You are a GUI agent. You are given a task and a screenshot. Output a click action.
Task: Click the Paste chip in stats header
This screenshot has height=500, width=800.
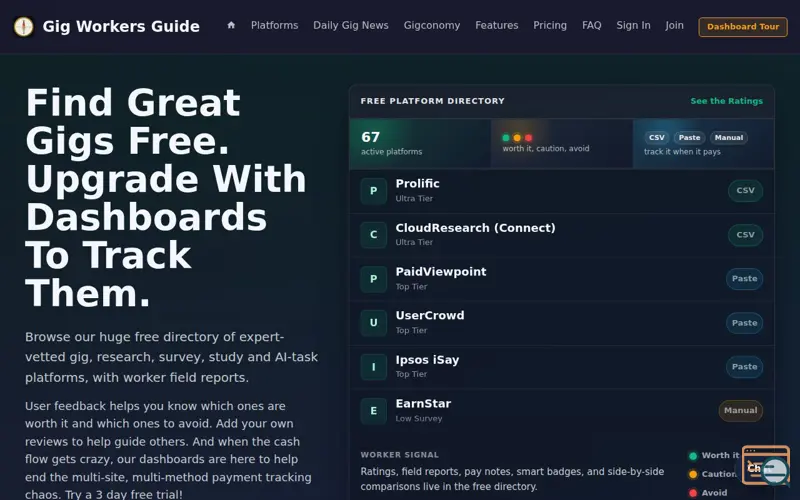tap(689, 138)
